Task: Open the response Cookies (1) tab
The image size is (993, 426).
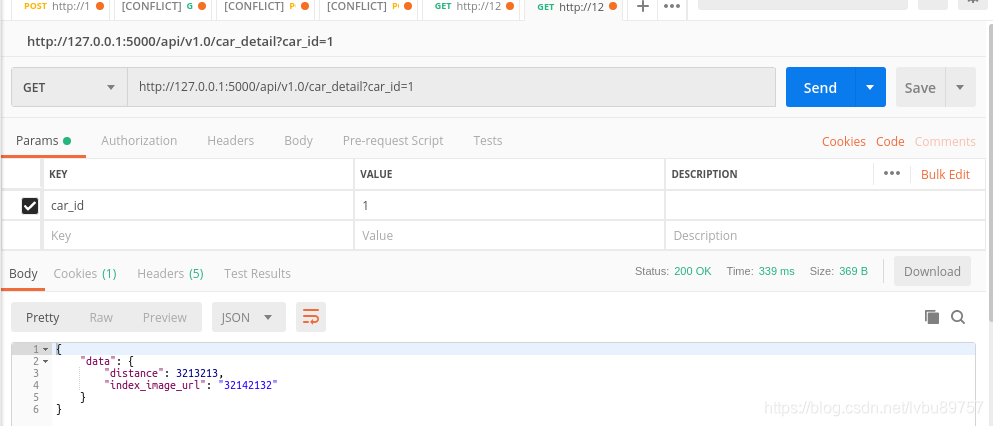Action: click(85, 273)
